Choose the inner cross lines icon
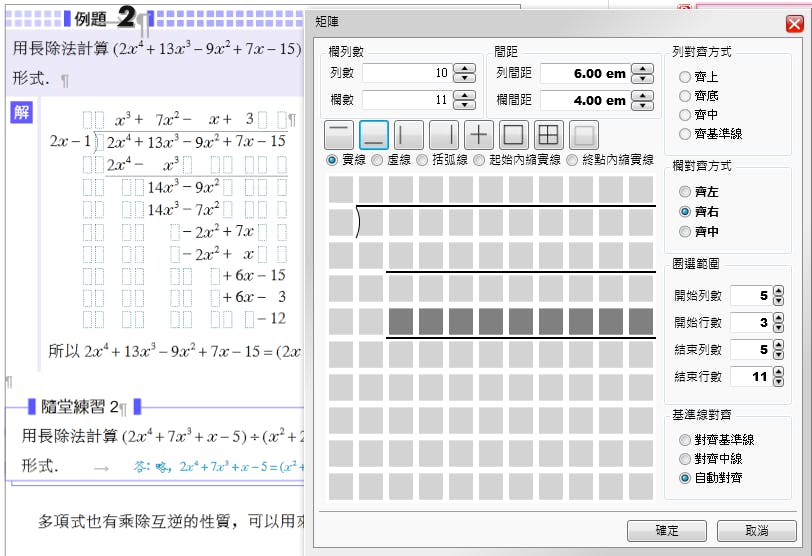The width and height of the screenshot is (812, 556). click(479, 135)
